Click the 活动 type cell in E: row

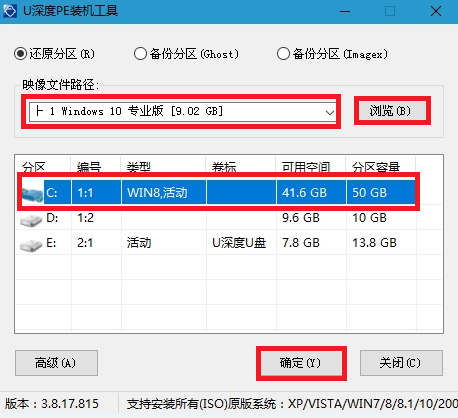[139, 243]
